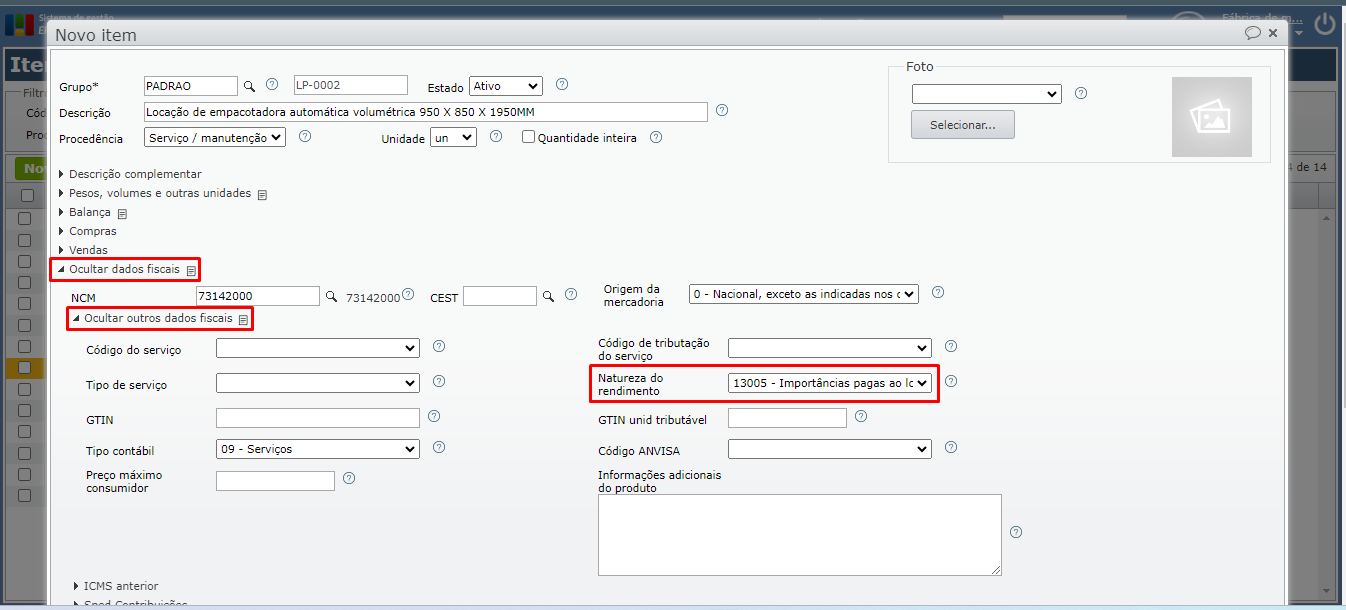
Task: Click the code field showing LP-0002
Action: click(351, 86)
